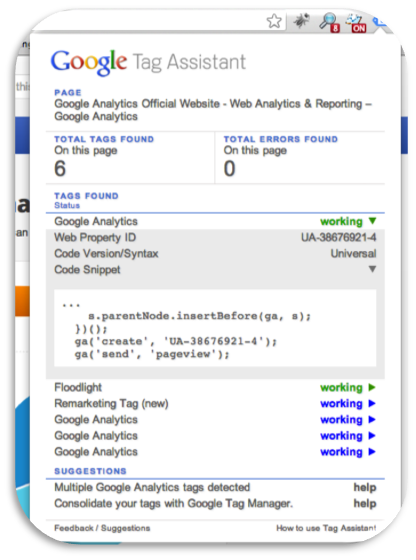Image resolution: width=416 pixels, height=560 pixels.
Task: Open the bug debugger extension icon
Action: 301,21
